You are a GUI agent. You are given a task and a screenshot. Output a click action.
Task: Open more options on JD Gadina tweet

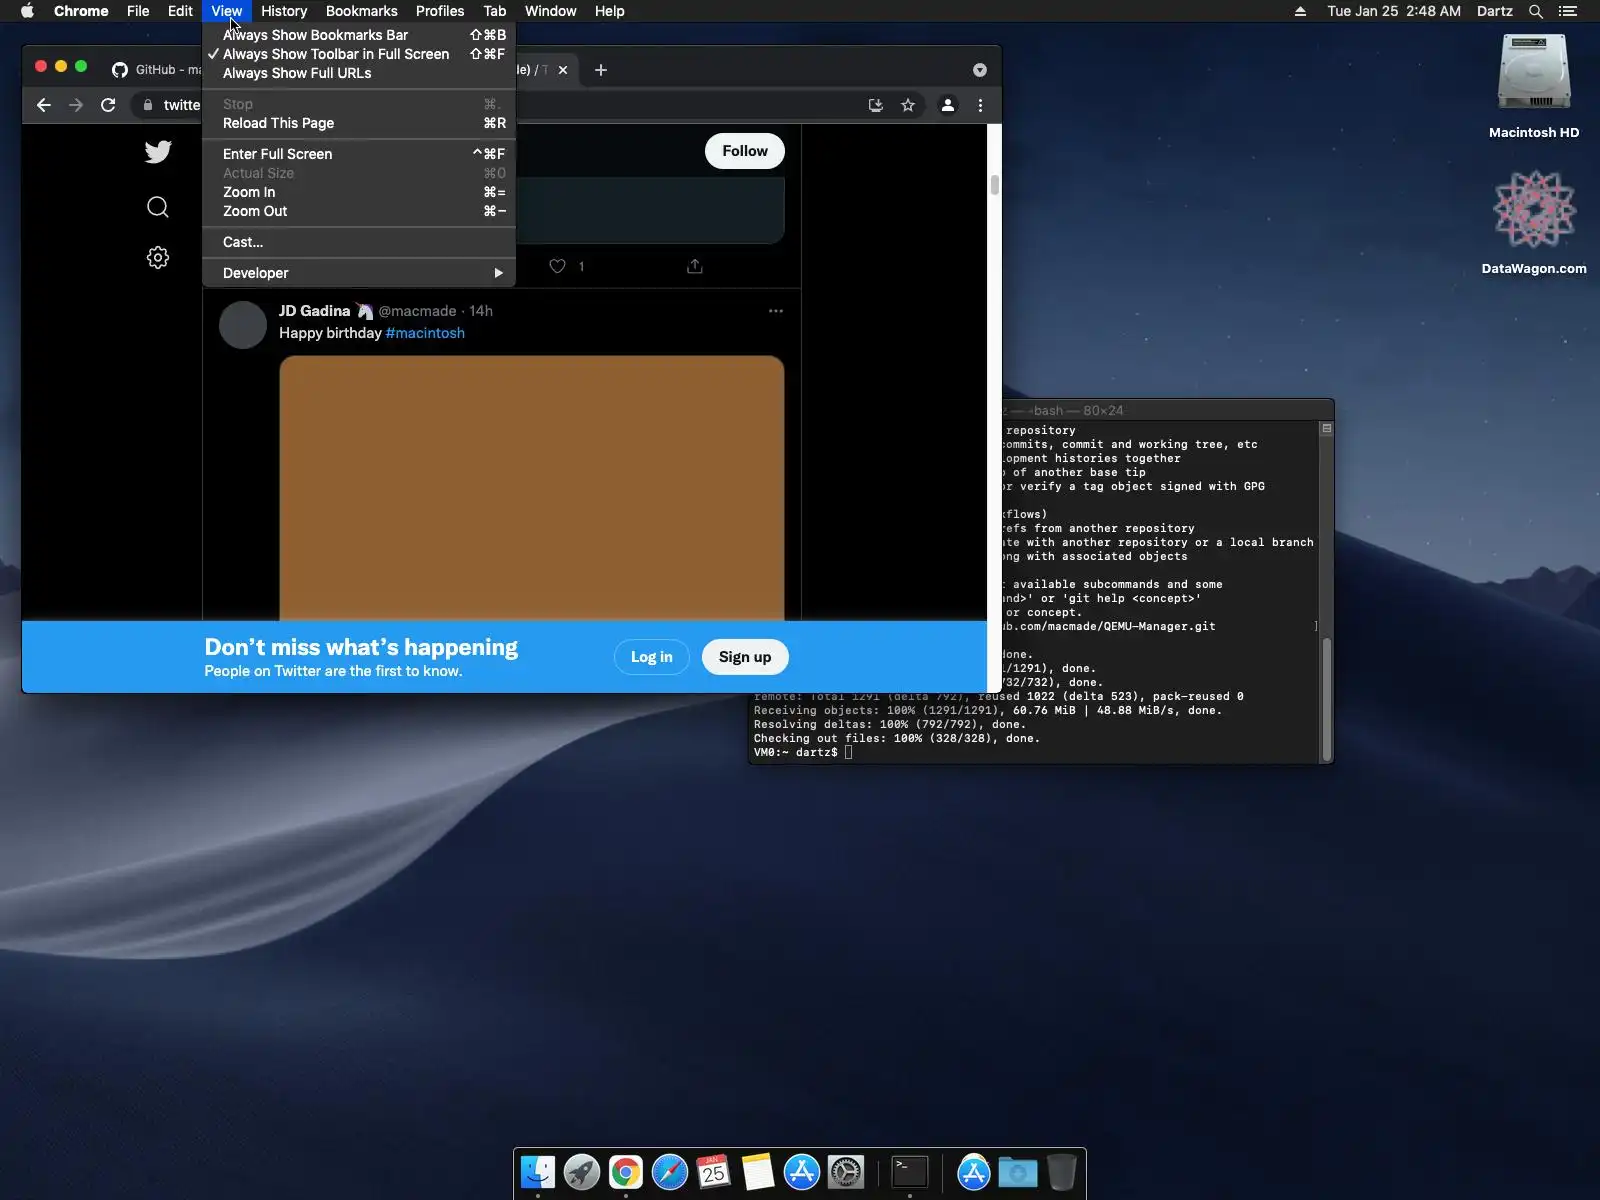(x=776, y=311)
